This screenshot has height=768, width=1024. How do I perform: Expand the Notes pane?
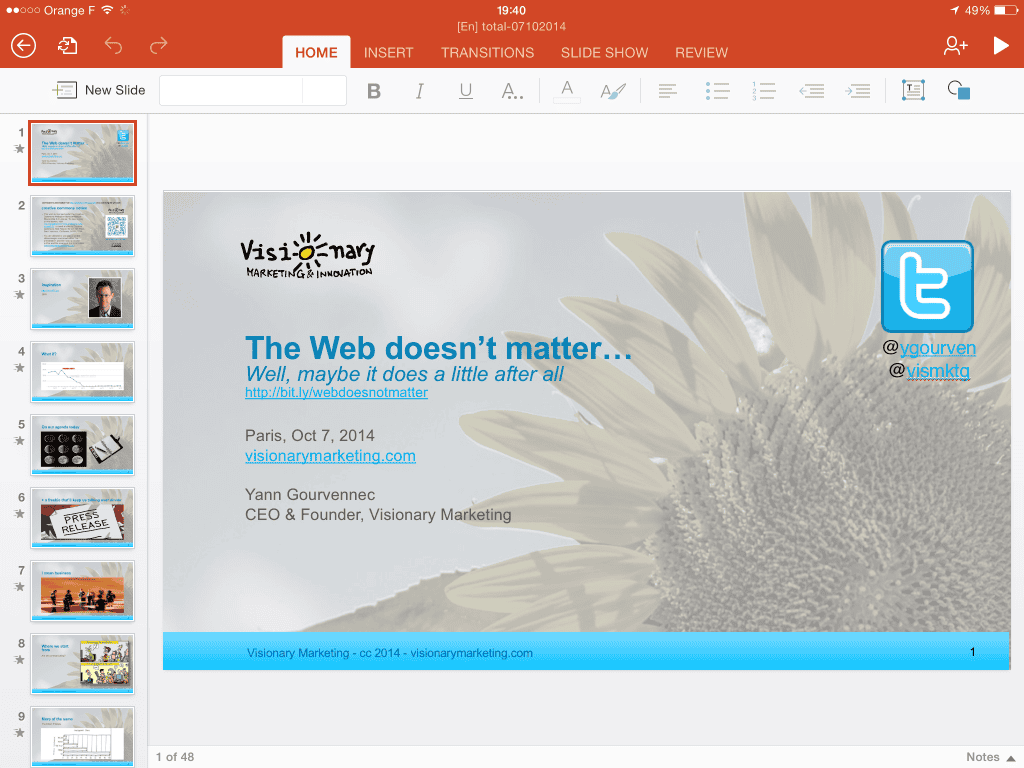pyautogui.click(x=991, y=757)
